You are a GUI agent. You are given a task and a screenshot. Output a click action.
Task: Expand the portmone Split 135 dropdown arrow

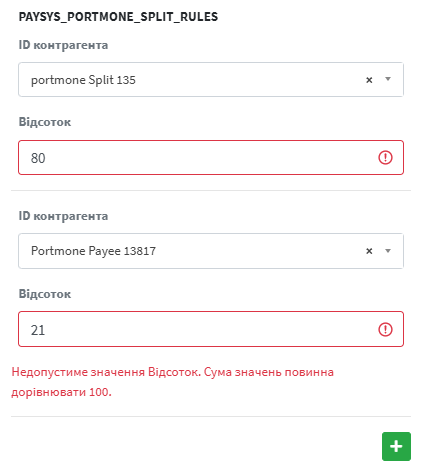[x=388, y=79]
